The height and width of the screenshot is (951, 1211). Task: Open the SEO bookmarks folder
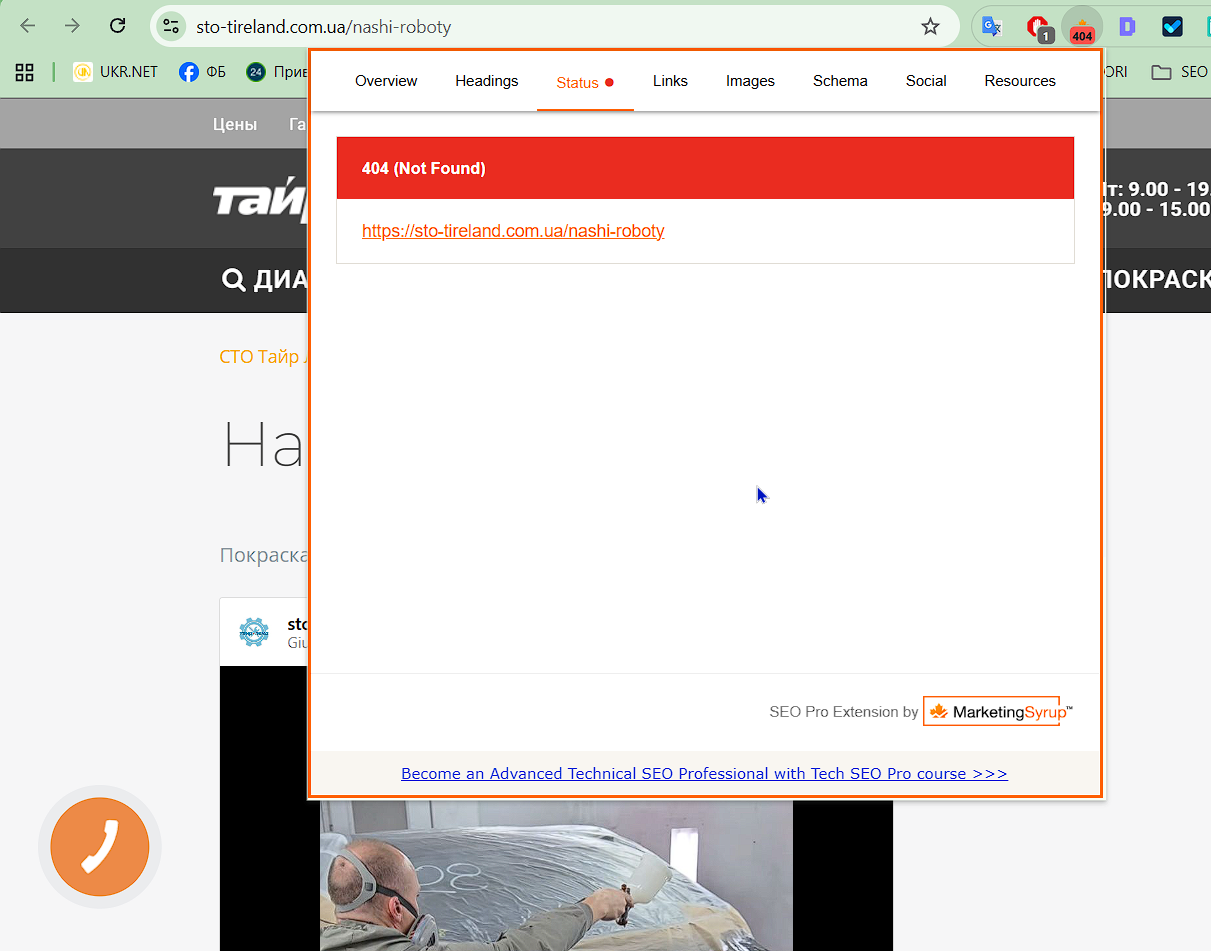pyautogui.click(x=1180, y=72)
